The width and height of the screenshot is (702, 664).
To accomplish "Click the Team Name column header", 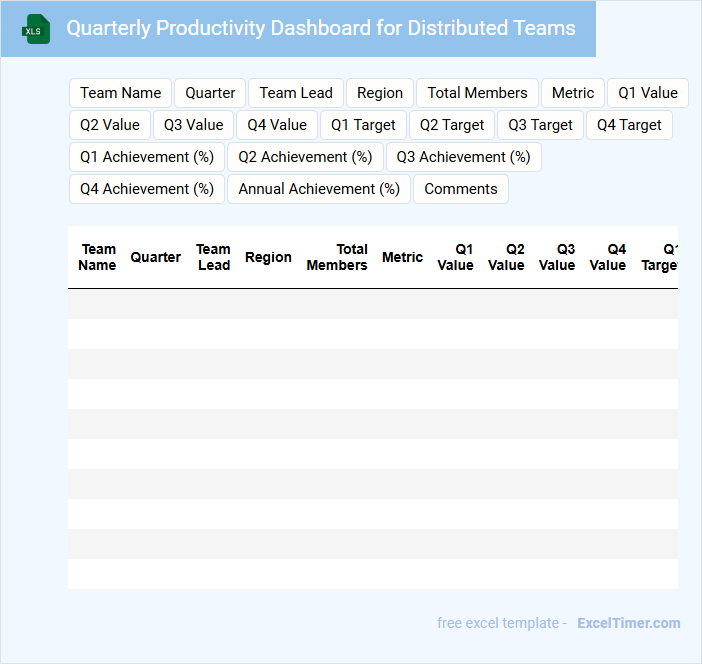I will 97,257.
